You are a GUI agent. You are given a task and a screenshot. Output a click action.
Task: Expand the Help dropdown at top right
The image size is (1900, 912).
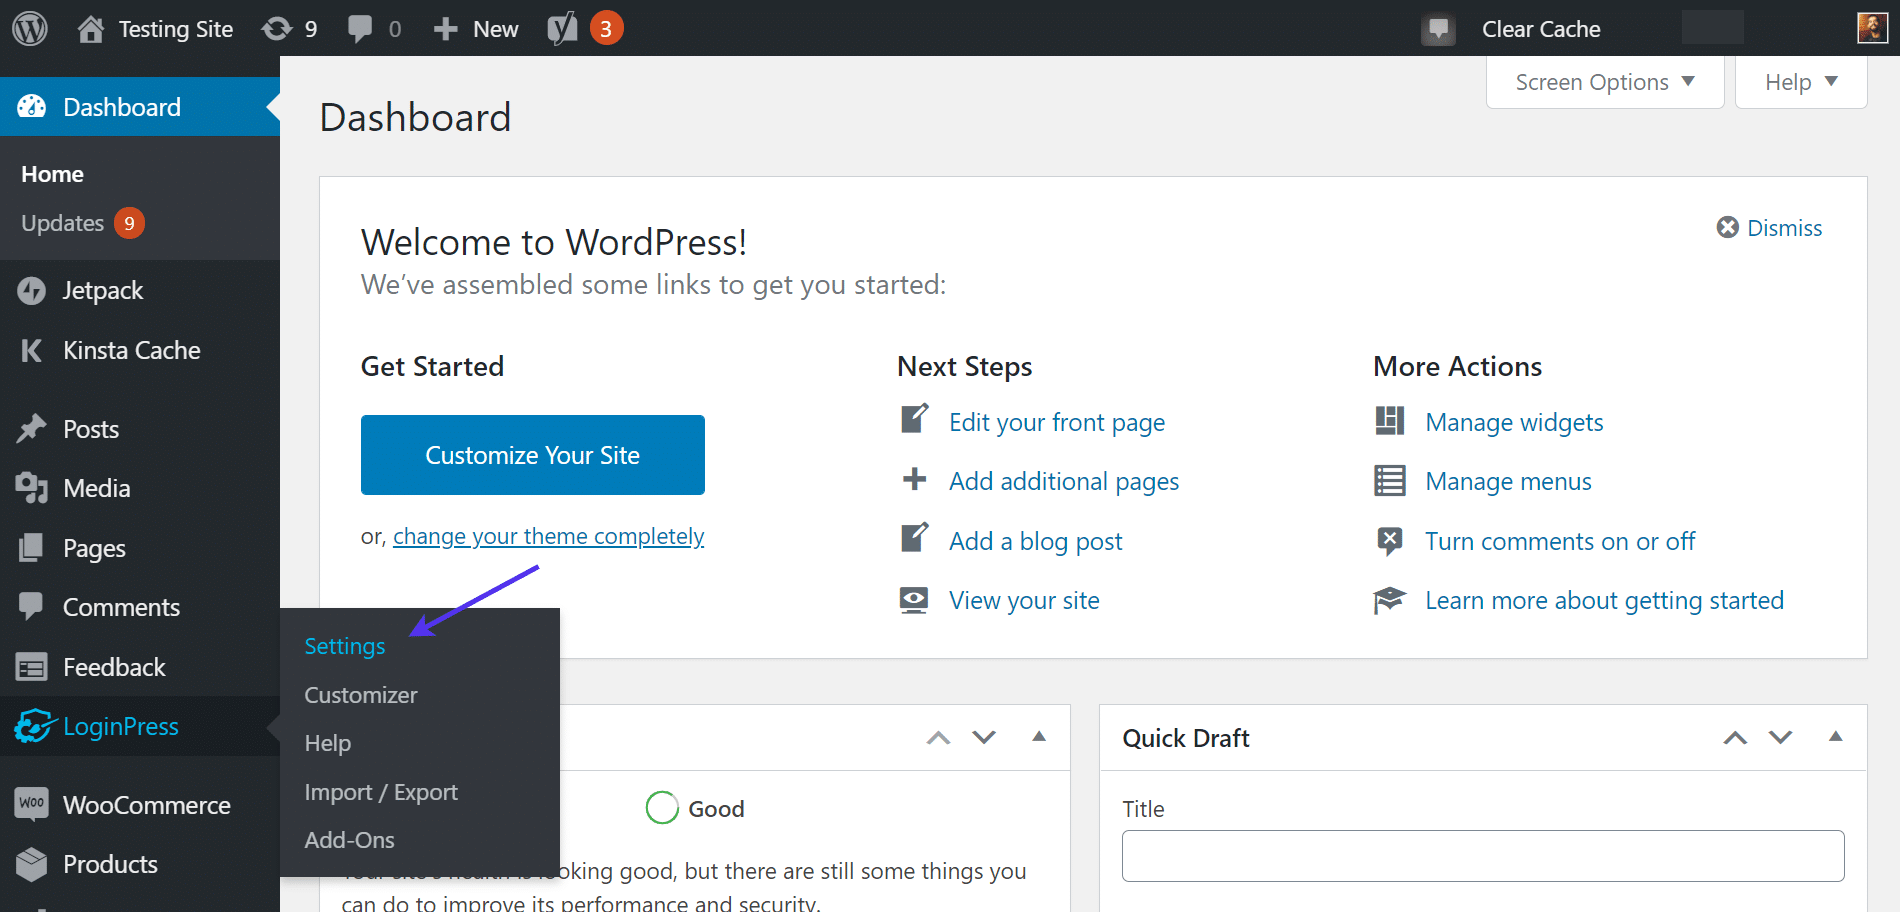[x=1798, y=82]
